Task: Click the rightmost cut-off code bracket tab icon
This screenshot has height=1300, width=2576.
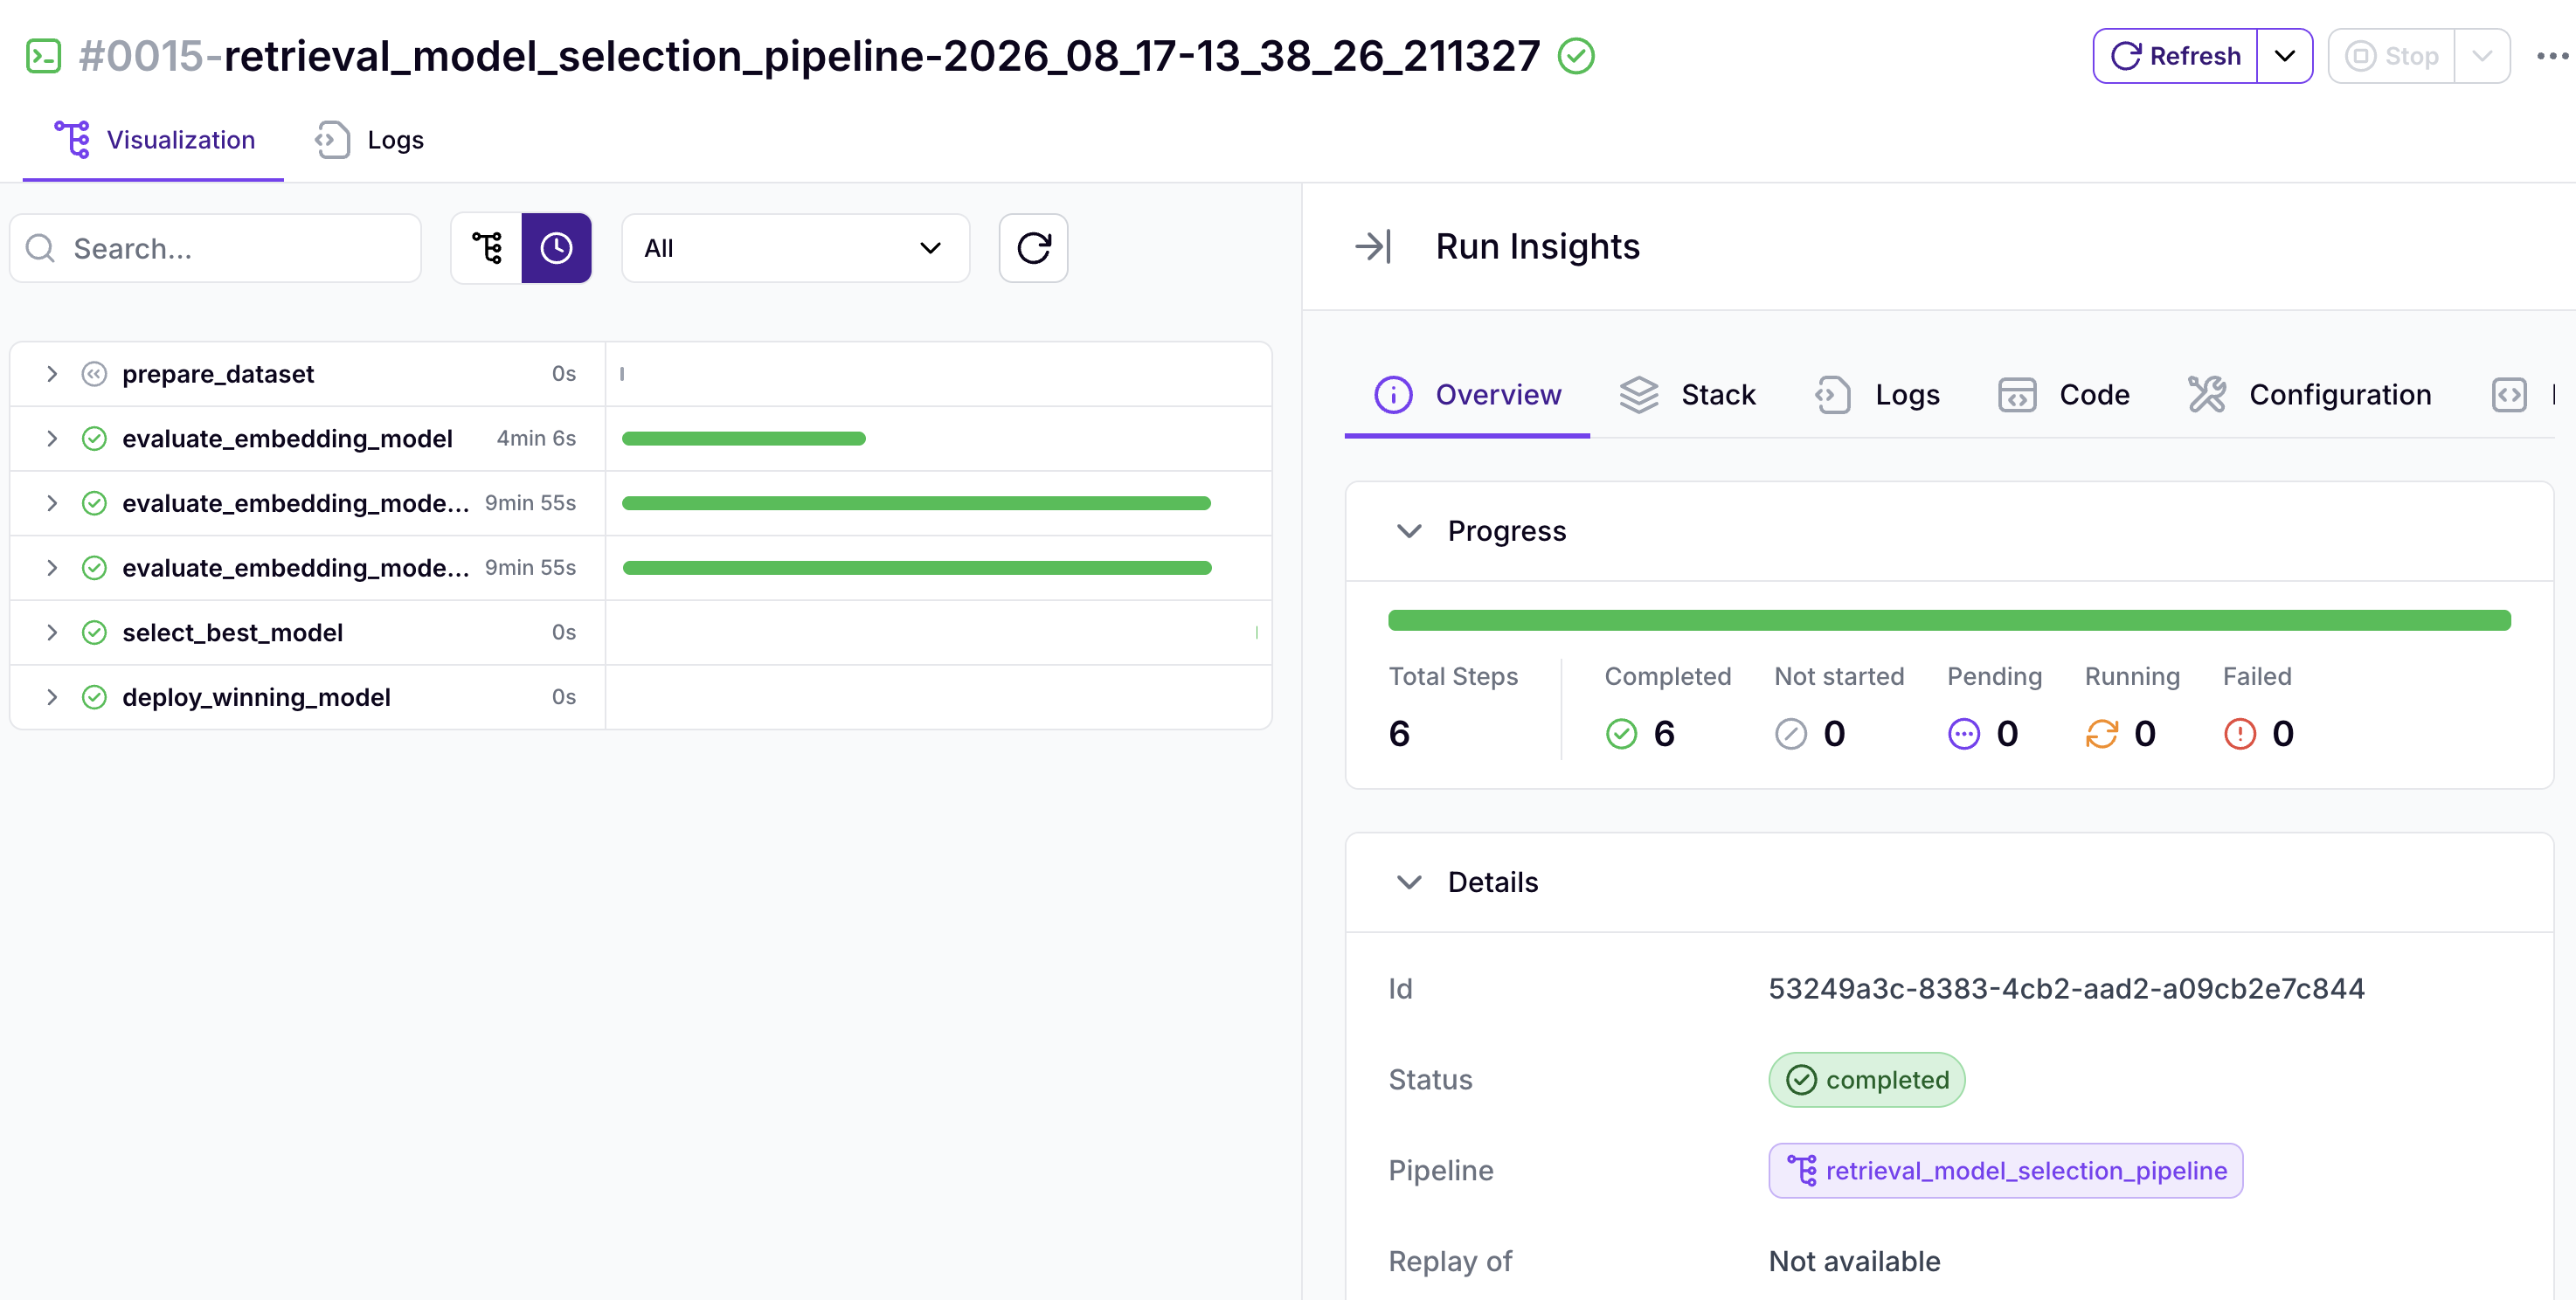Action: click(2508, 395)
